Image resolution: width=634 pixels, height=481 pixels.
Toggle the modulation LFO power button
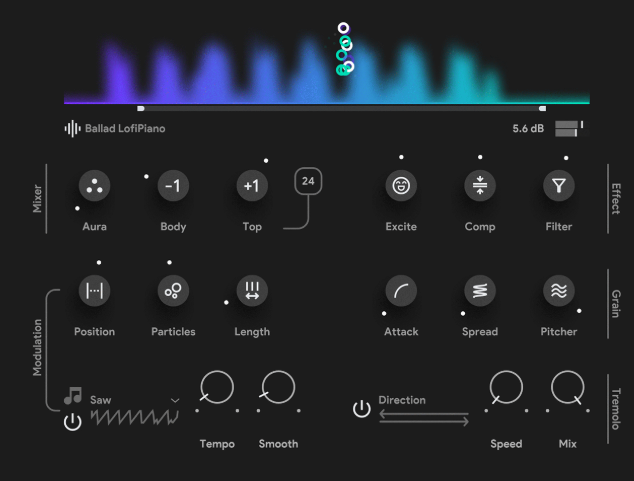point(72,421)
